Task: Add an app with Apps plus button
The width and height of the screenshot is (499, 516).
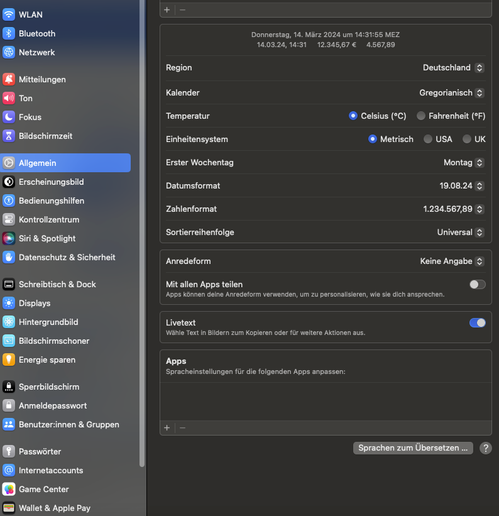Action: 167,428
